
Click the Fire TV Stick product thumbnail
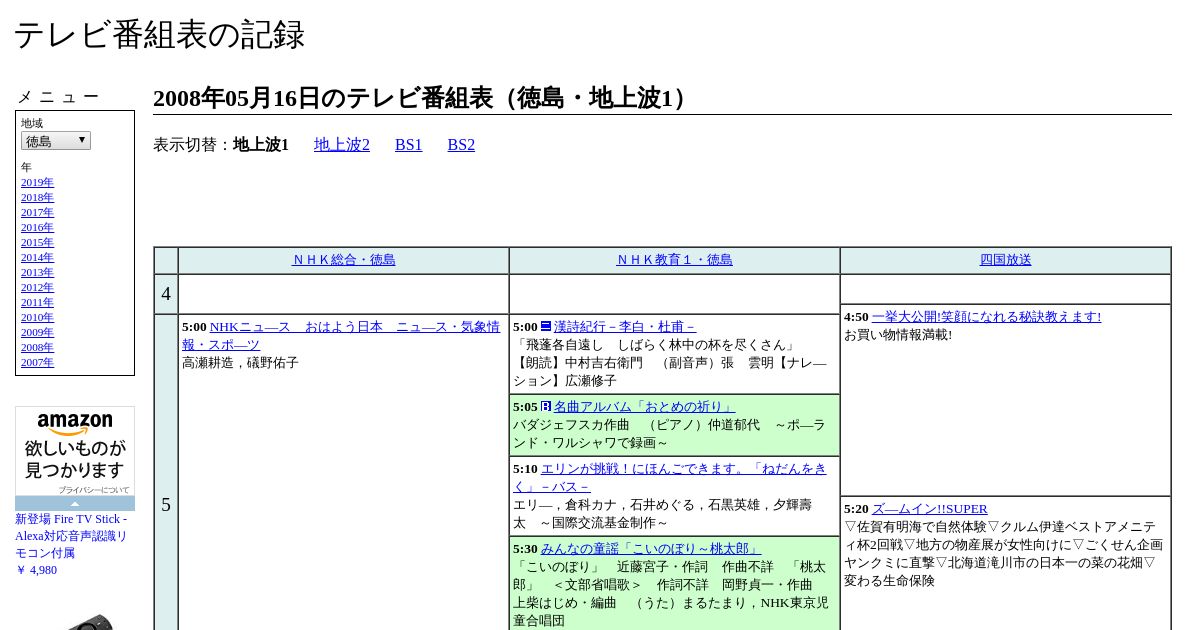(90, 621)
